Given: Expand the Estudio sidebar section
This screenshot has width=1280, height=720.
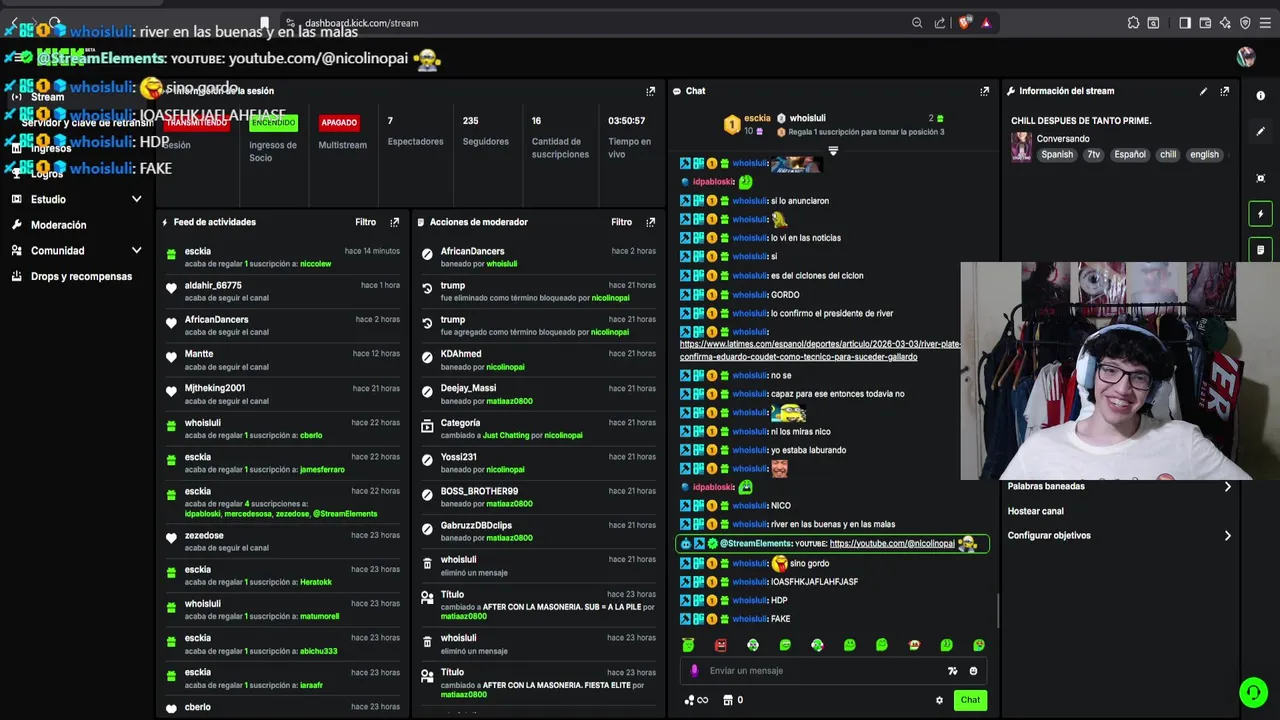Looking at the screenshot, I should pyautogui.click(x=136, y=199).
